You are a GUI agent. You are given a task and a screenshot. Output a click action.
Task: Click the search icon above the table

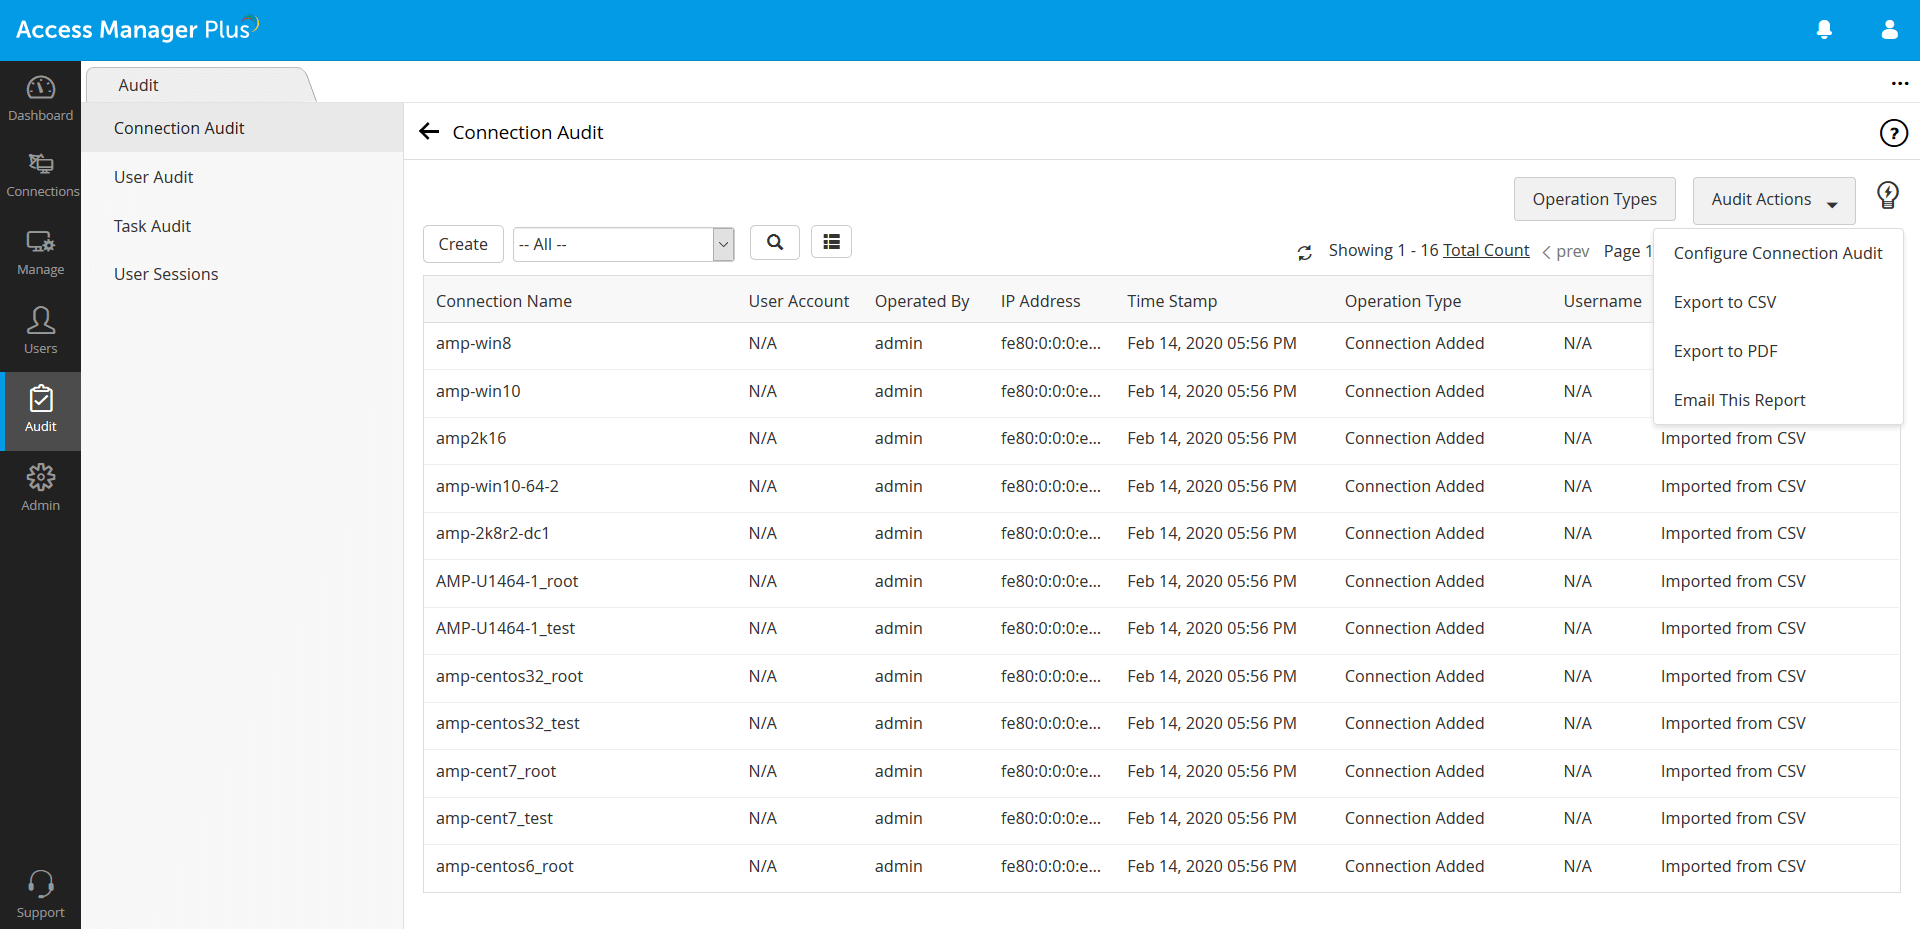point(774,242)
